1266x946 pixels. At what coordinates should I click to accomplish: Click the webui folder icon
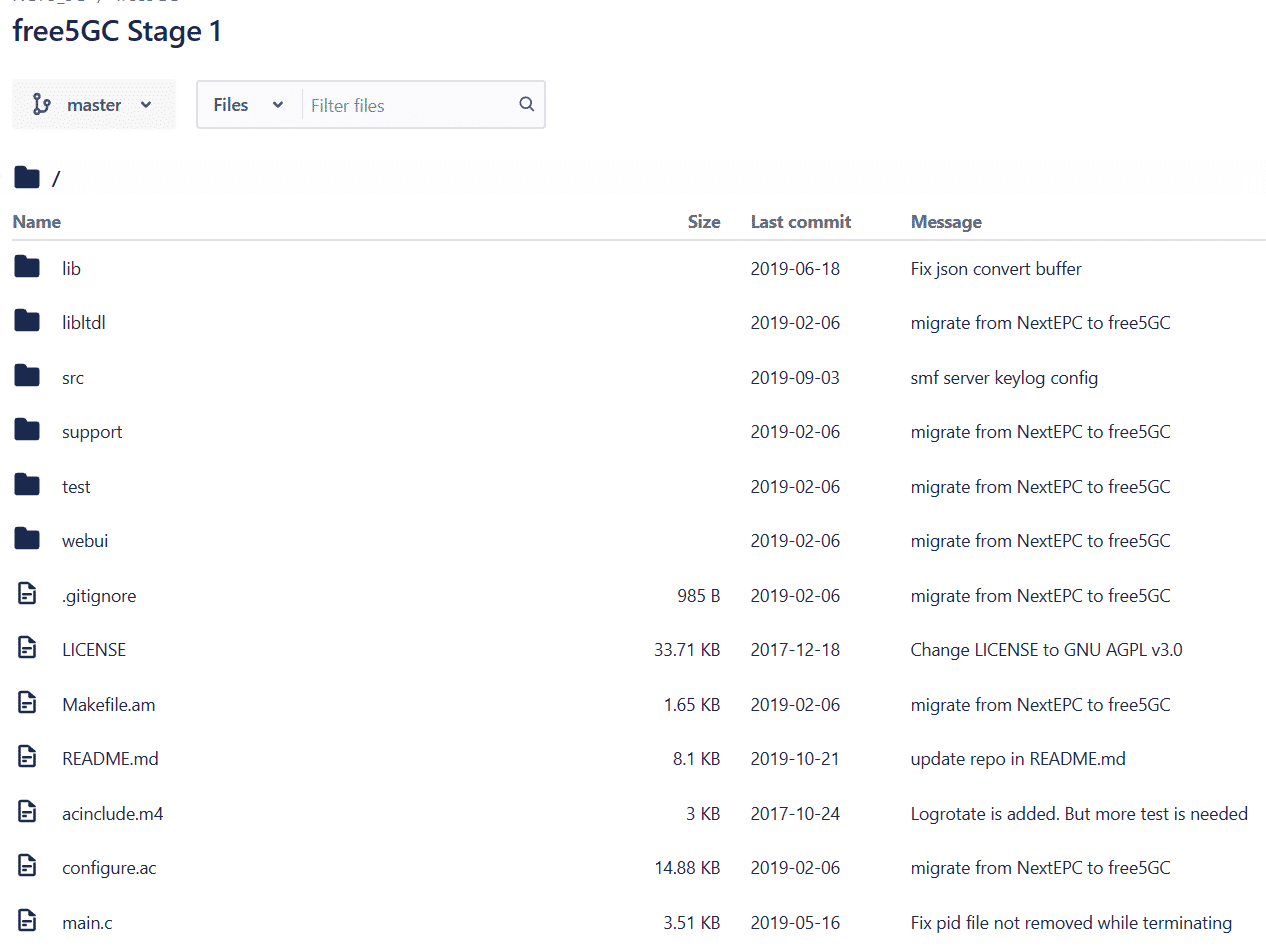(x=27, y=539)
